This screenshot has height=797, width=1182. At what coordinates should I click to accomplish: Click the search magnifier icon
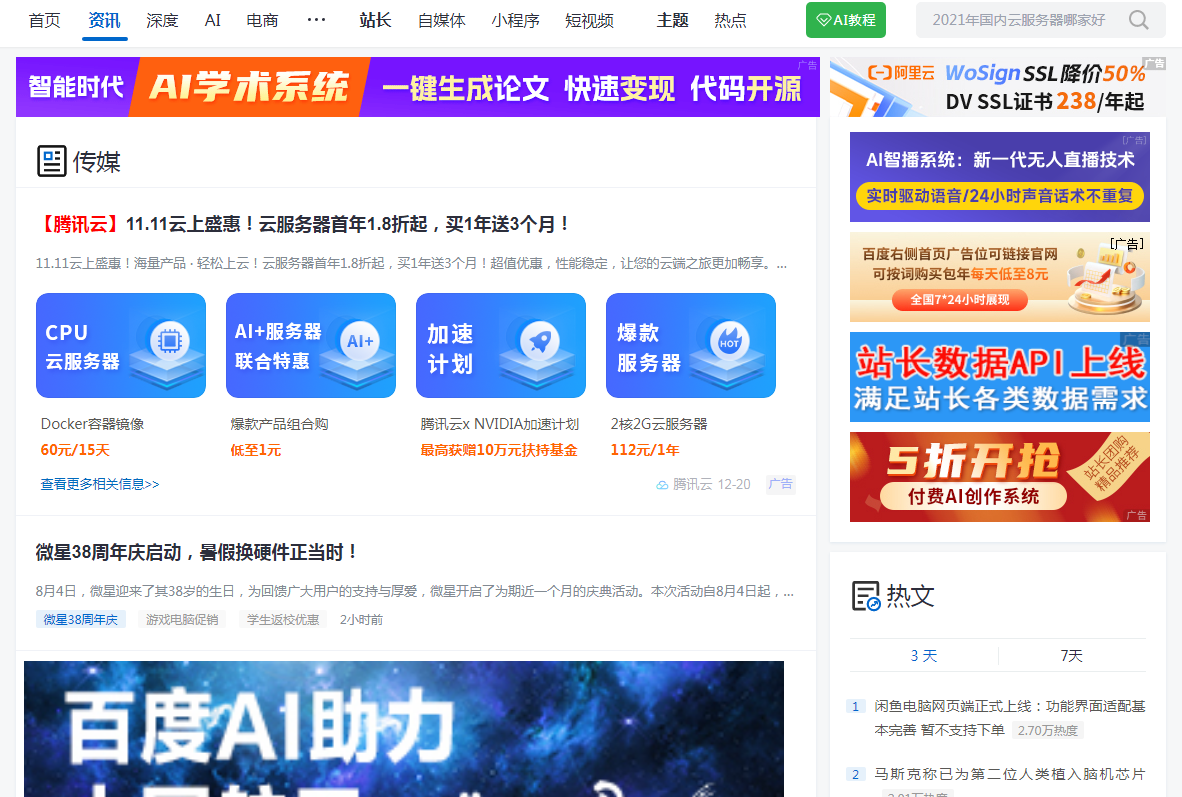[x=1138, y=20]
